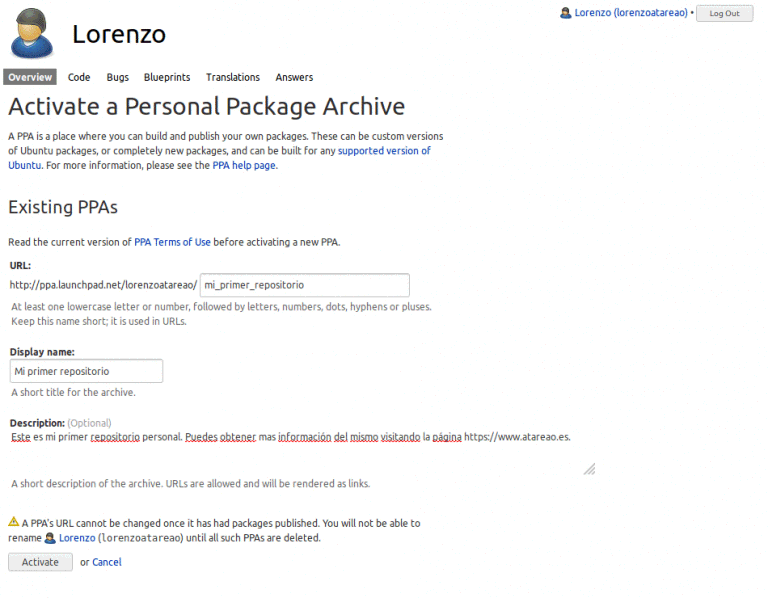Click the Log Out button
Viewport: 768px width, 598px height.
pos(724,13)
